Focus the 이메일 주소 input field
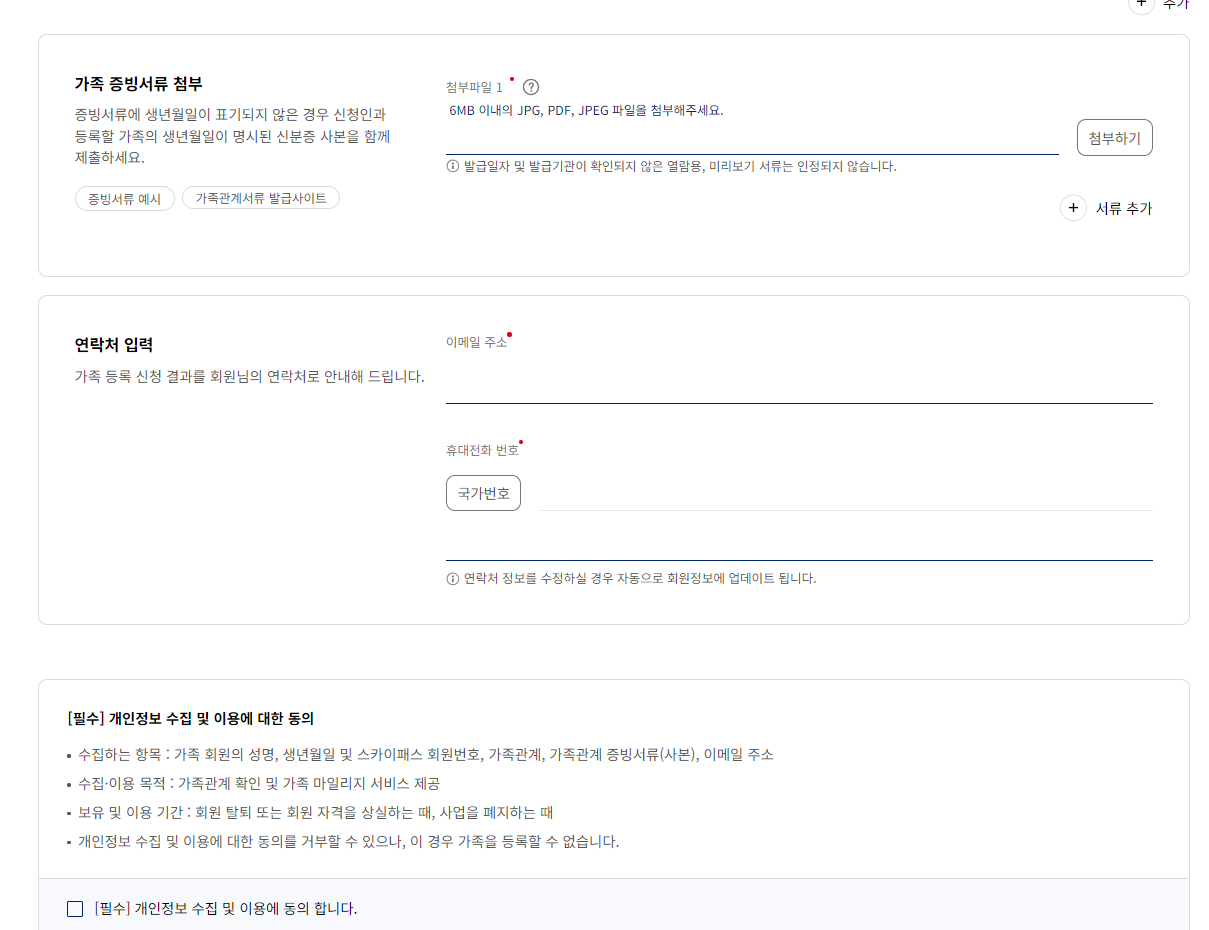 pyautogui.click(x=799, y=382)
